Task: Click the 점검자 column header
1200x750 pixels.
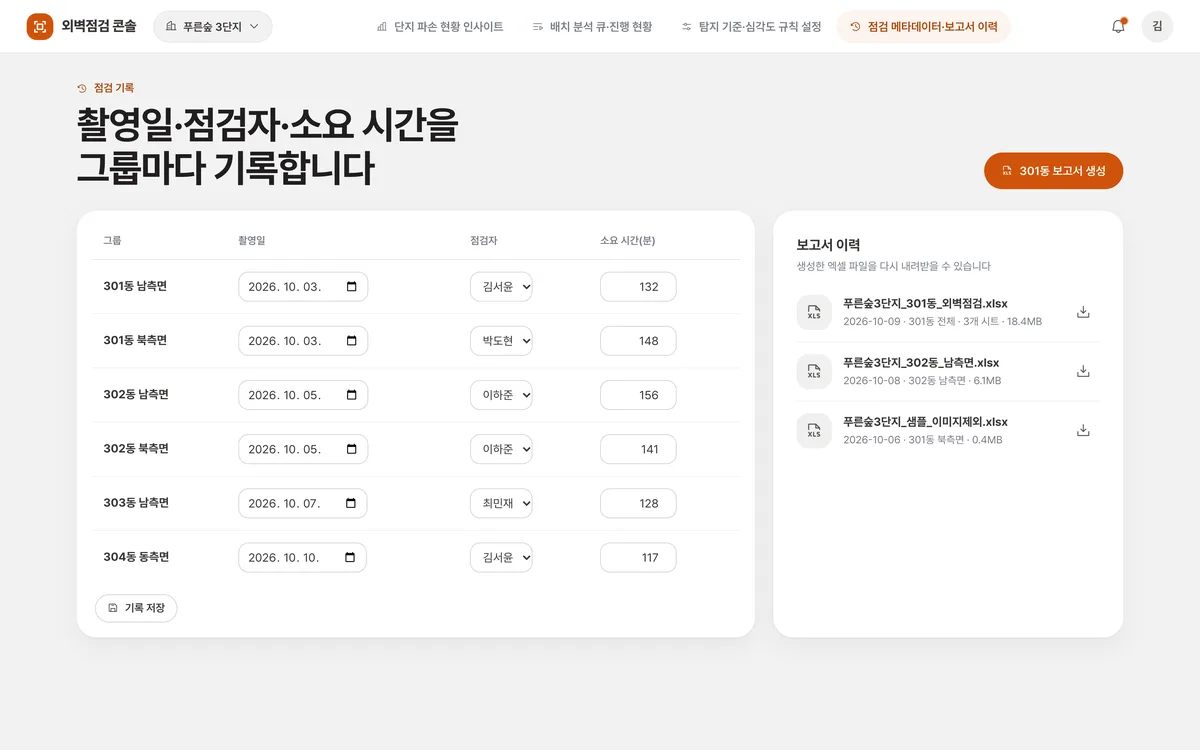Action: [x=484, y=241]
